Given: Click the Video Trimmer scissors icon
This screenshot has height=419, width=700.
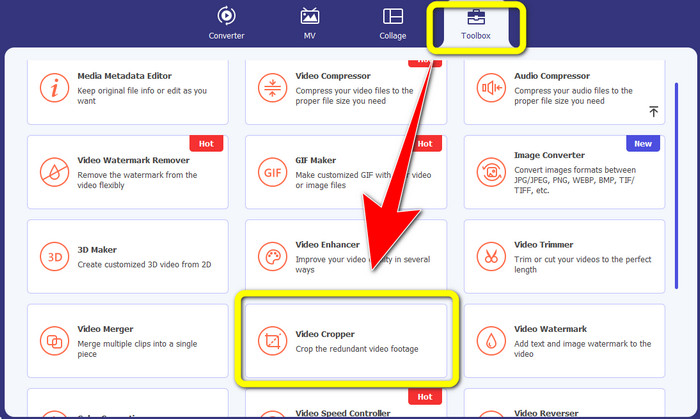Looking at the screenshot, I should click(491, 257).
